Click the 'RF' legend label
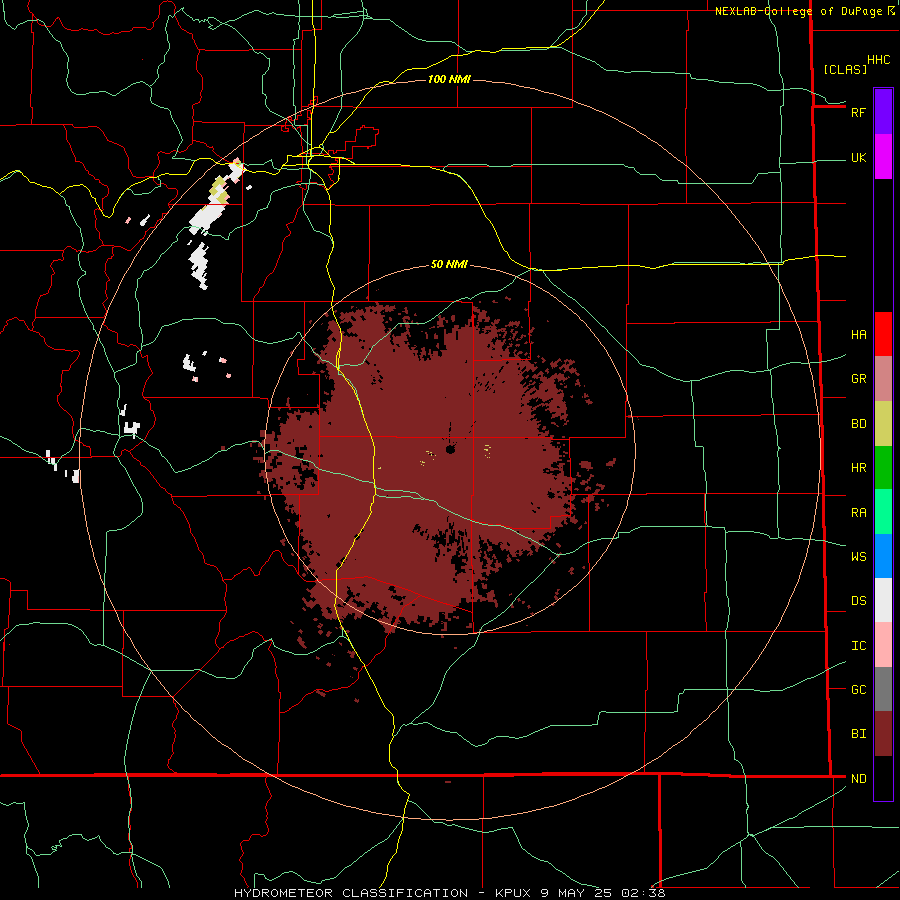This screenshot has width=900, height=900. coord(858,112)
